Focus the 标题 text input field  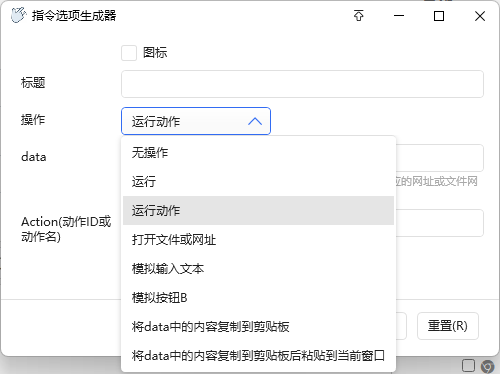[x=302, y=84]
